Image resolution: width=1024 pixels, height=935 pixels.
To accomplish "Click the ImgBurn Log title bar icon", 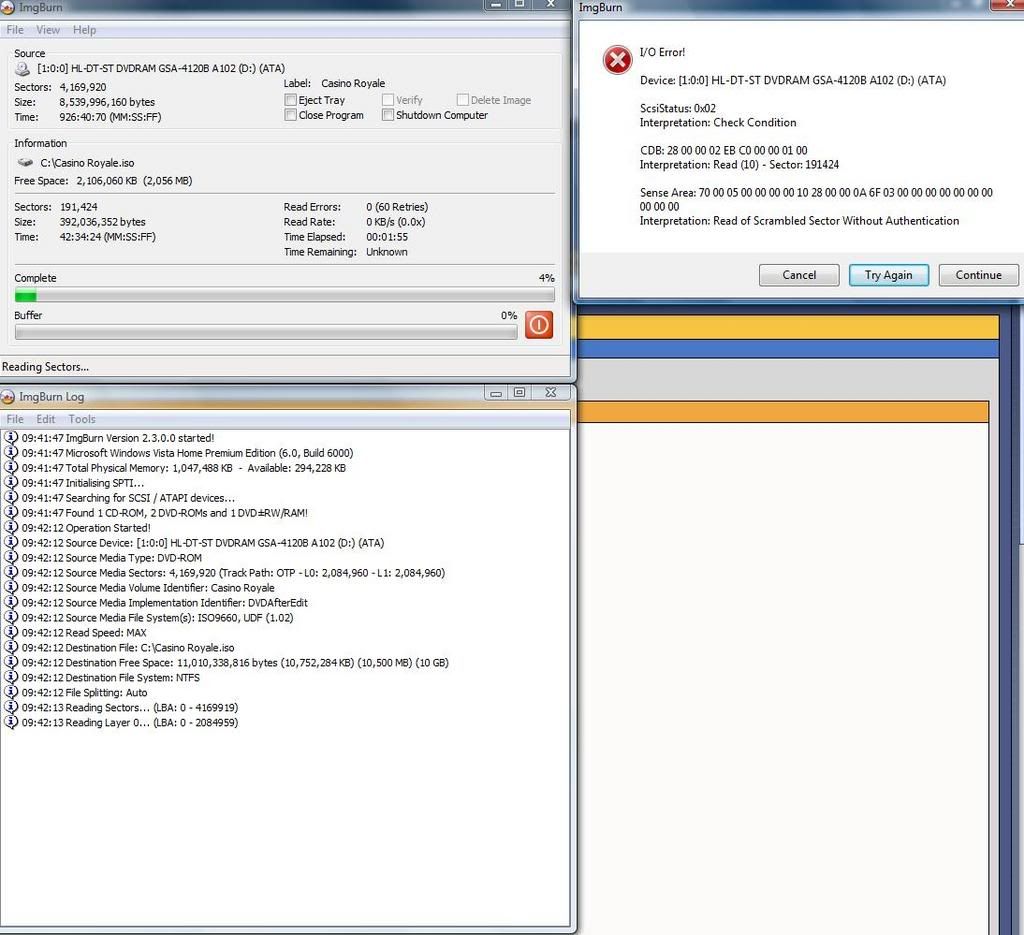I will click(x=8, y=396).
